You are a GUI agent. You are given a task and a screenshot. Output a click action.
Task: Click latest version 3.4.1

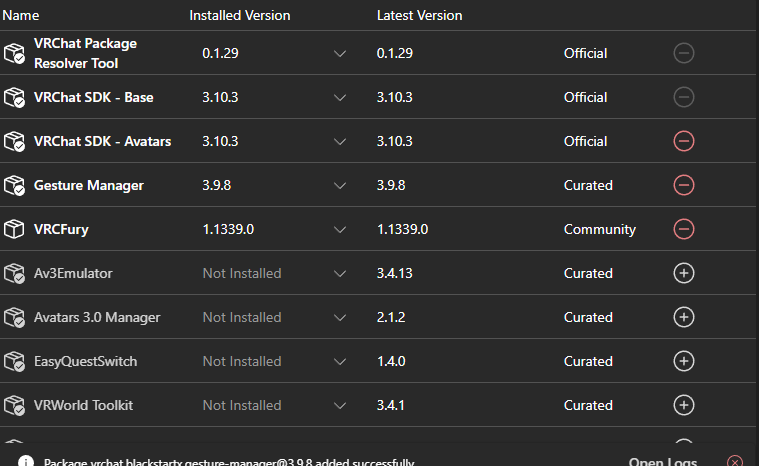pos(390,406)
